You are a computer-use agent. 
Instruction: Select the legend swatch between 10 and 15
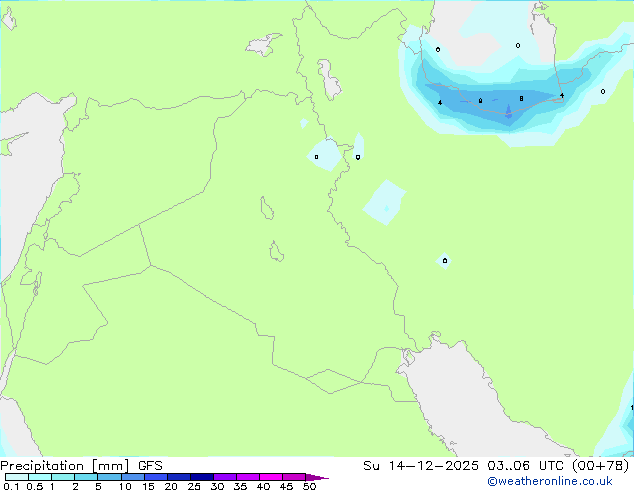(133, 477)
